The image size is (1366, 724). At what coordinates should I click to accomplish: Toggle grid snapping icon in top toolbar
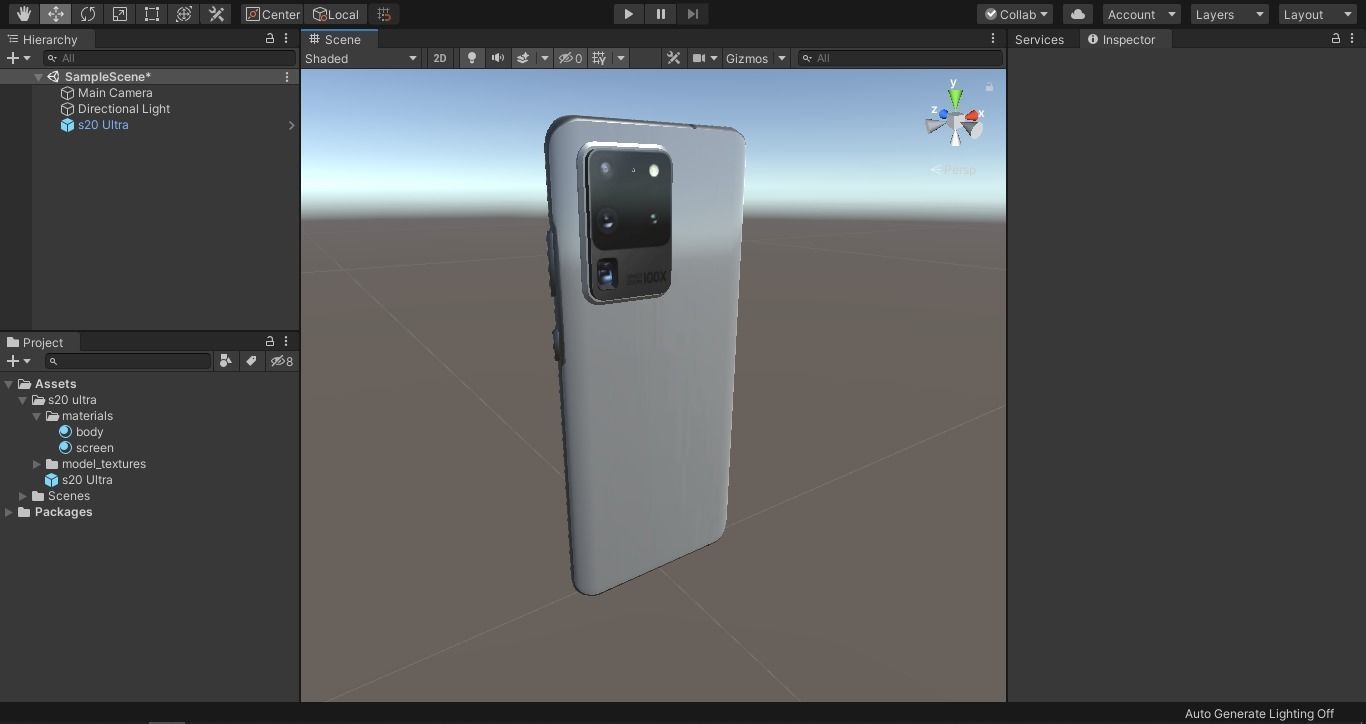384,14
